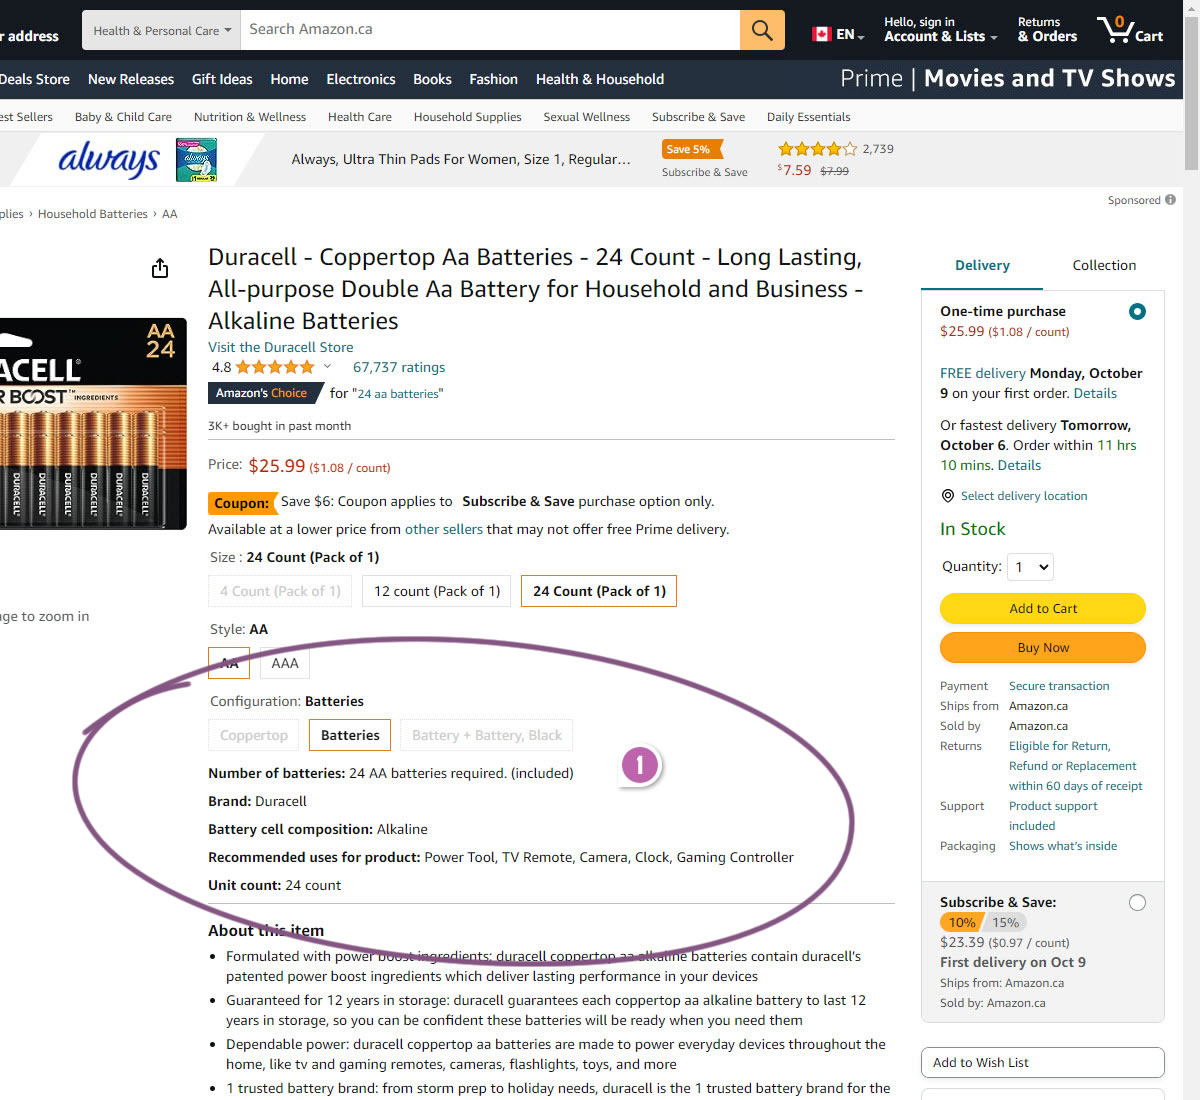The height and width of the screenshot is (1100, 1200).
Task: Click the share icon beside product image
Action: [160, 268]
